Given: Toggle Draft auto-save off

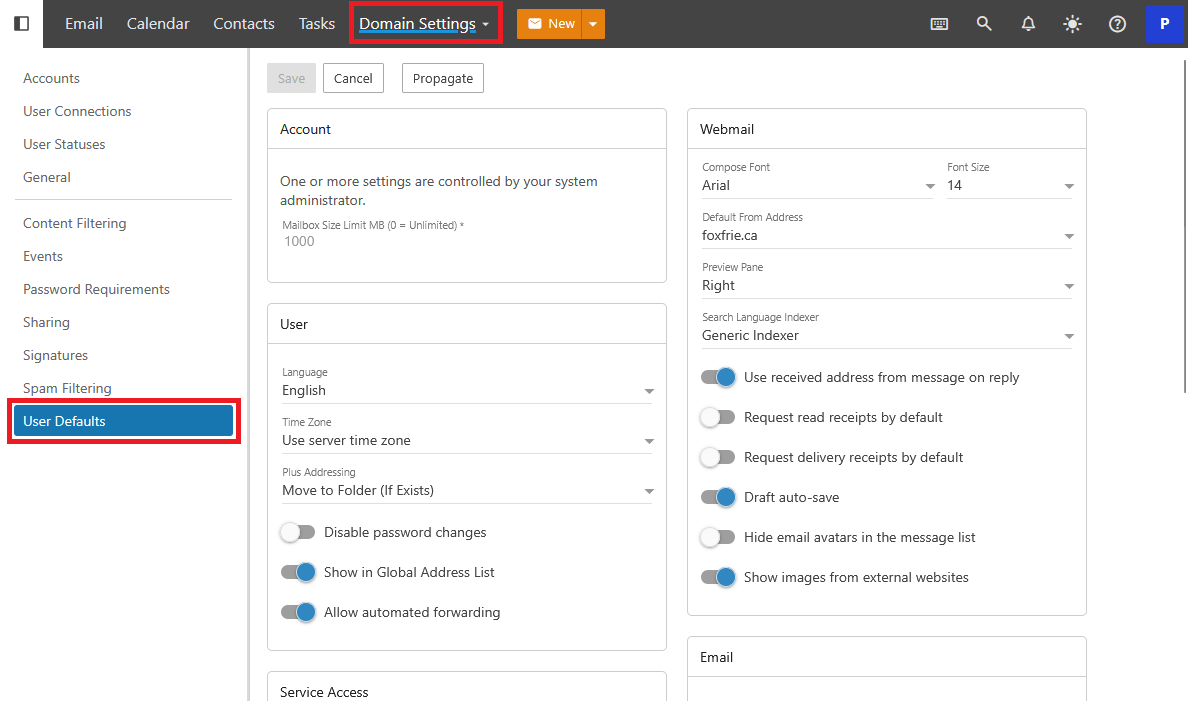Looking at the screenshot, I should (718, 498).
